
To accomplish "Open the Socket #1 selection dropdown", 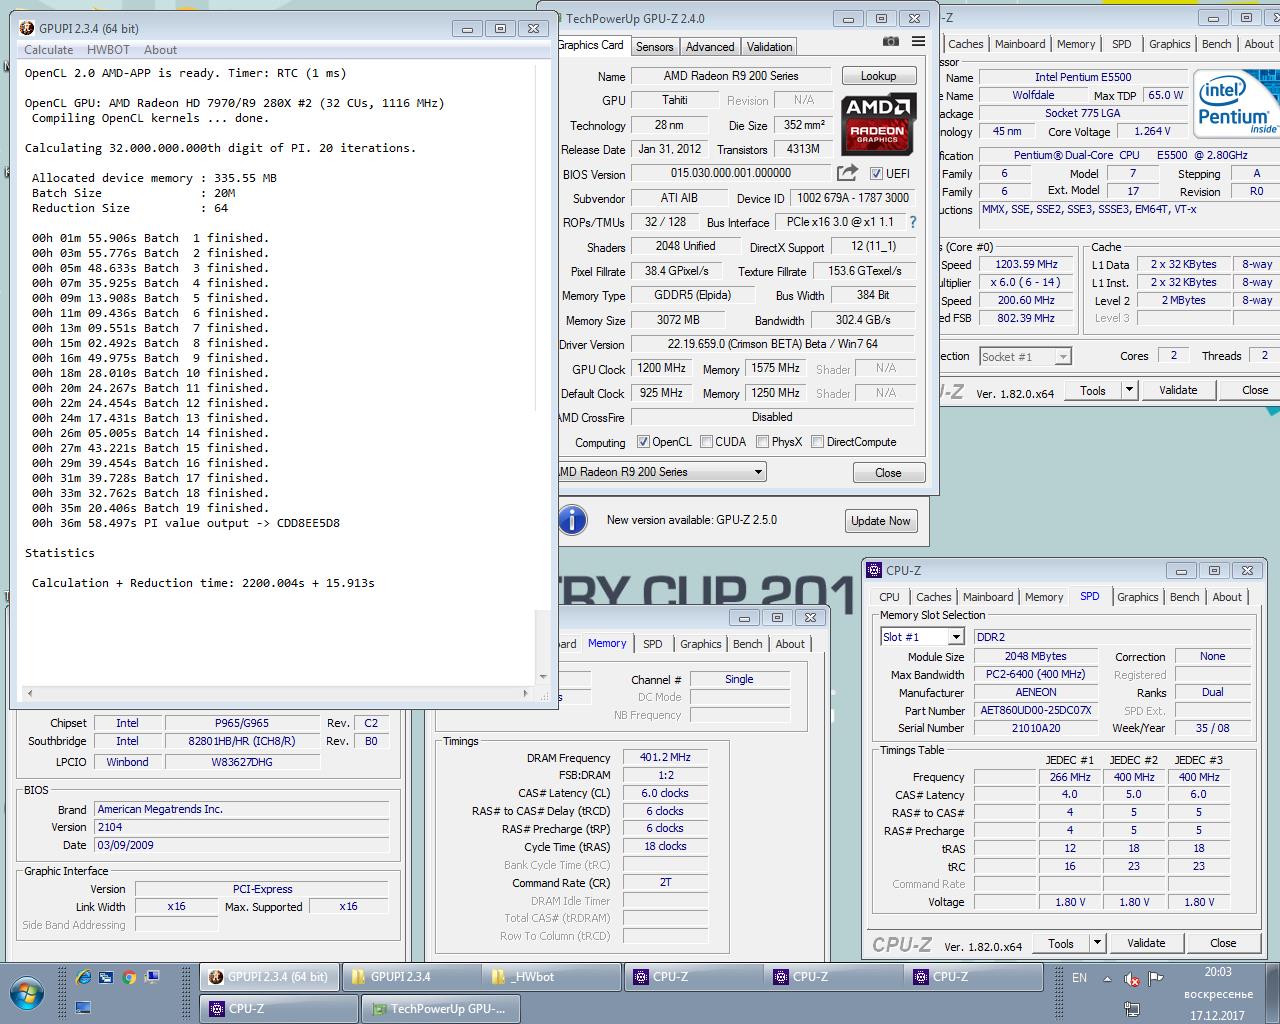I will (x=1062, y=356).
